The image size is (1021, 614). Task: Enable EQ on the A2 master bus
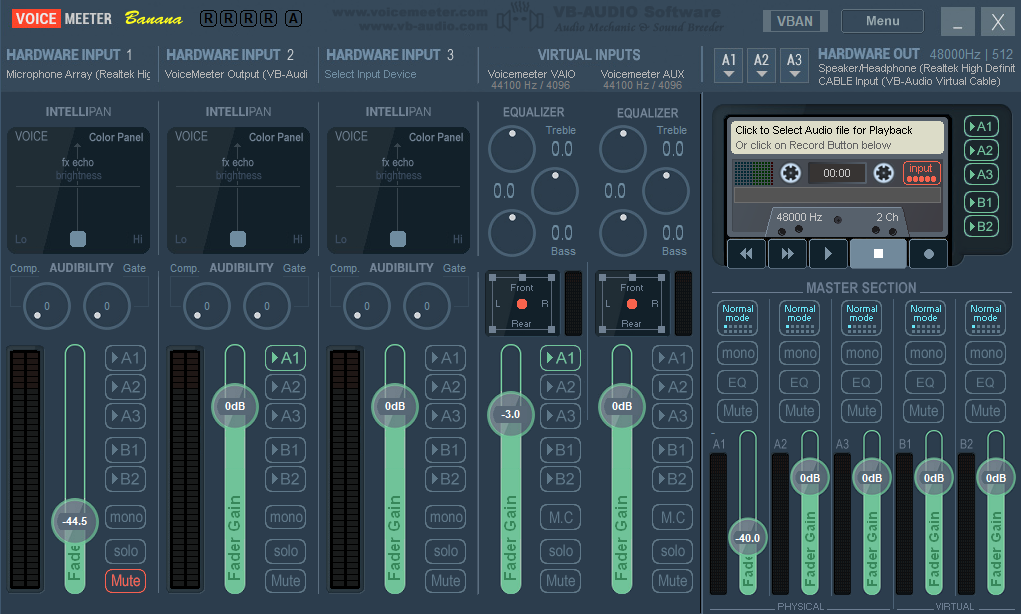point(799,382)
